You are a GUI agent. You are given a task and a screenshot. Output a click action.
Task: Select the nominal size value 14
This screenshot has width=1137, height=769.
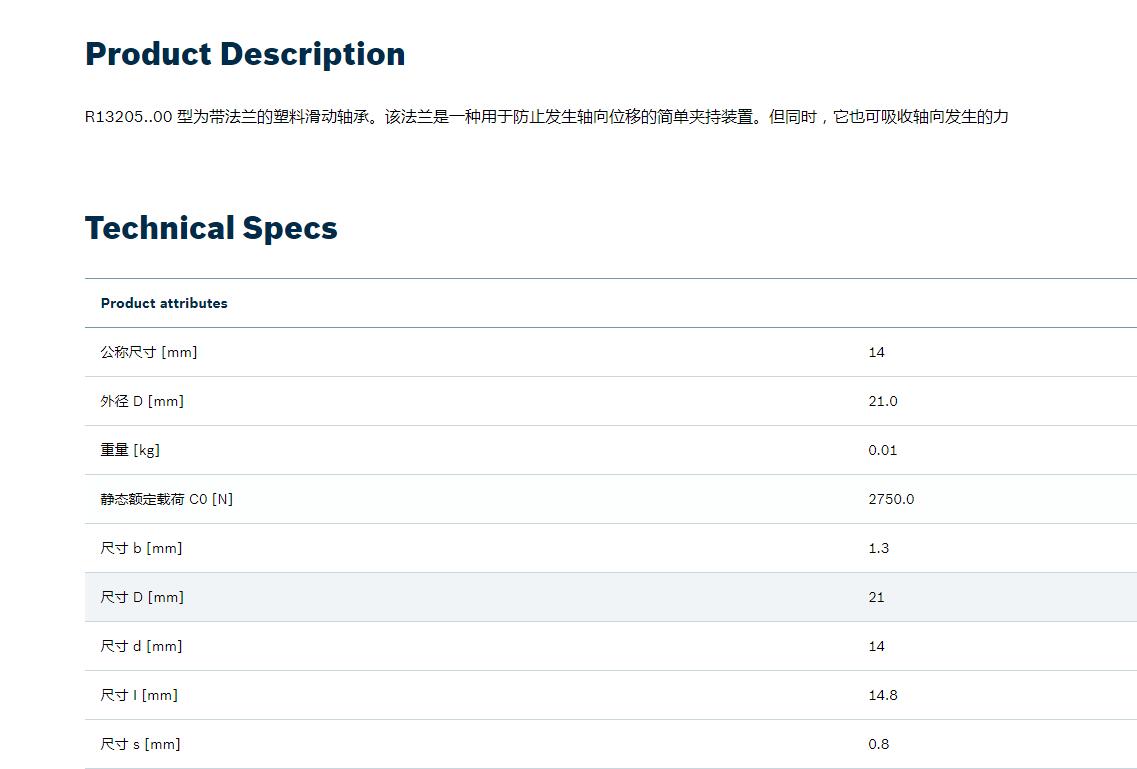click(x=876, y=352)
